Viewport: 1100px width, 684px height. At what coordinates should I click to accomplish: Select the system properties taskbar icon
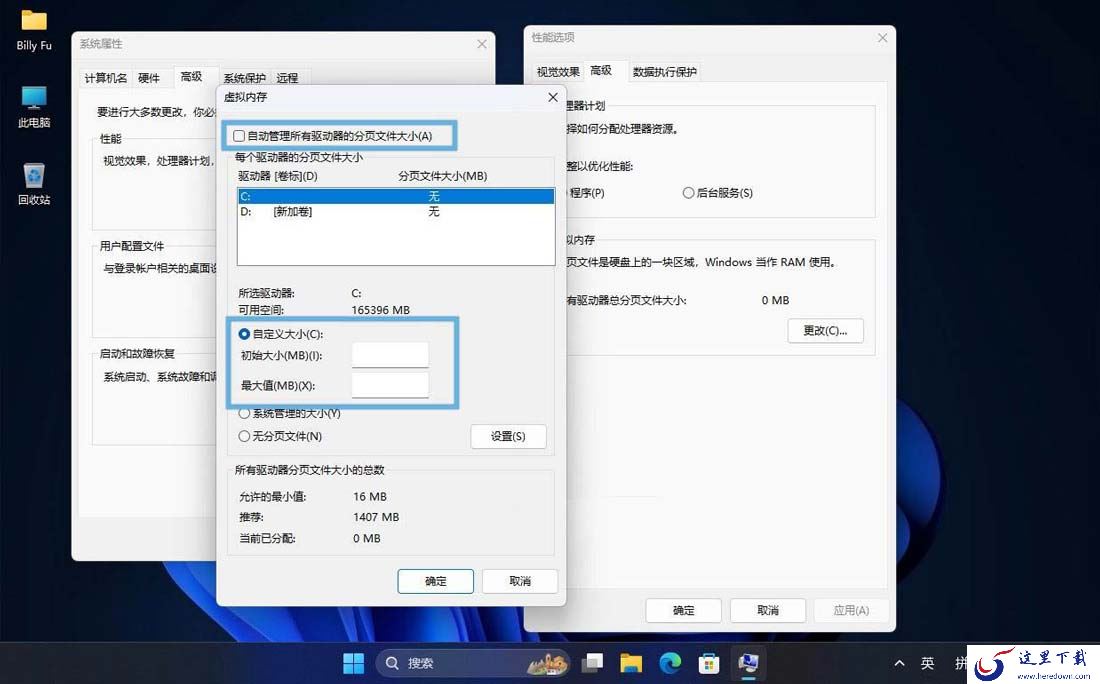(748, 662)
